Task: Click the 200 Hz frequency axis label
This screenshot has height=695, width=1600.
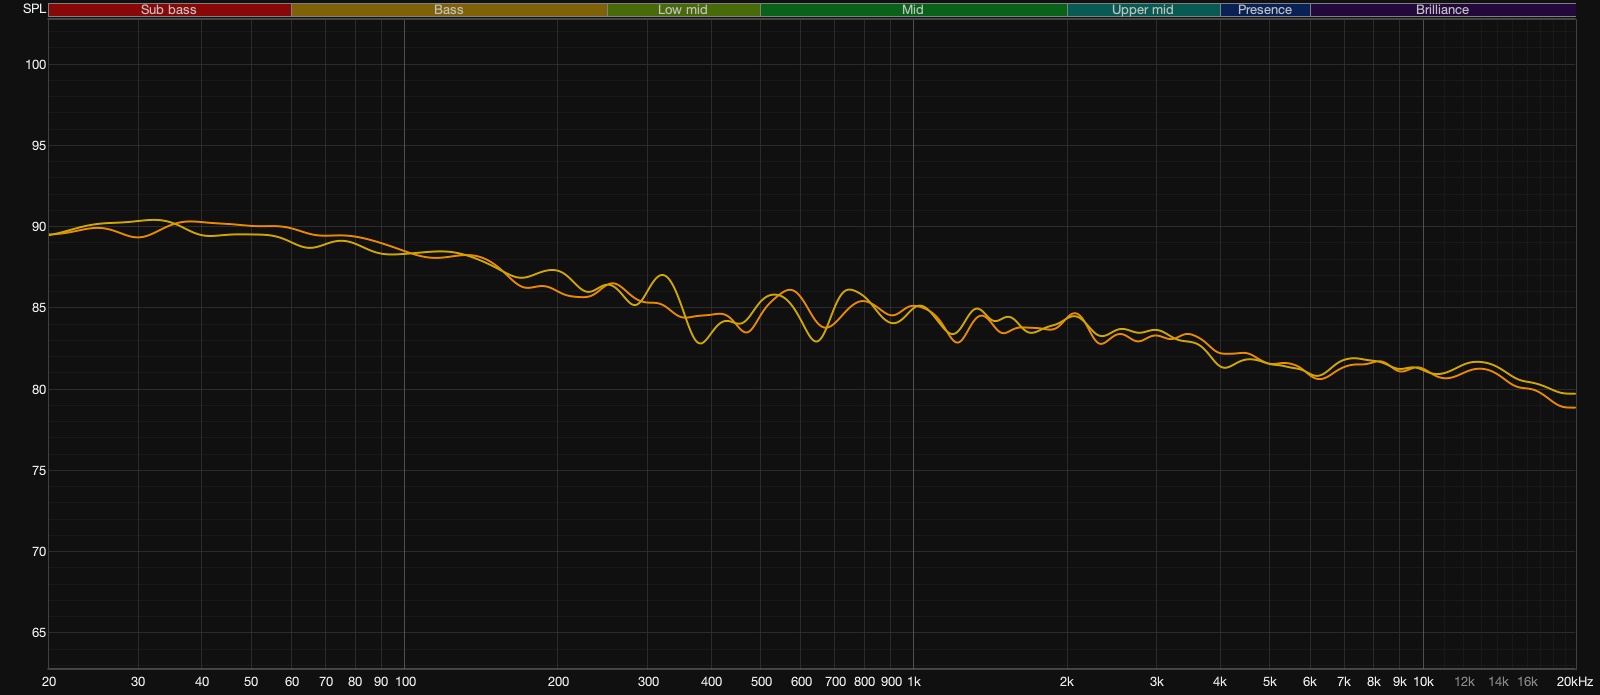Action: [558, 682]
